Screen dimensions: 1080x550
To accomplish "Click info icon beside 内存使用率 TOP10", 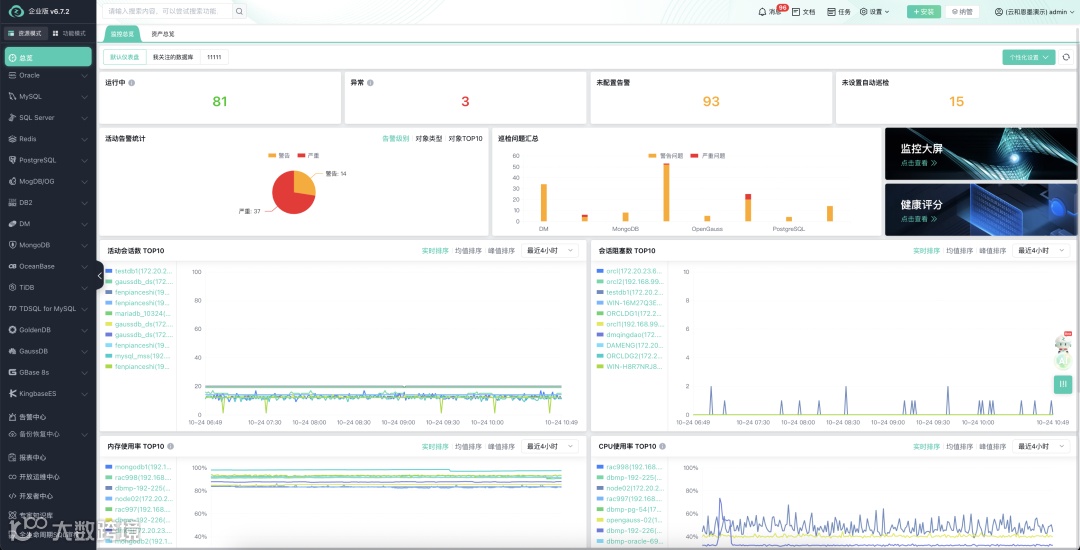I will [x=170, y=446].
